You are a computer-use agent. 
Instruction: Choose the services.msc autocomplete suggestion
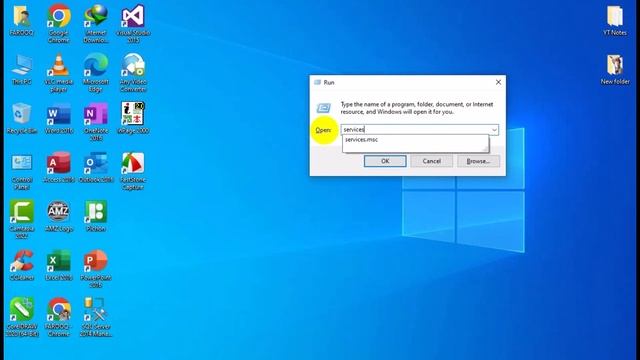(x=415, y=140)
